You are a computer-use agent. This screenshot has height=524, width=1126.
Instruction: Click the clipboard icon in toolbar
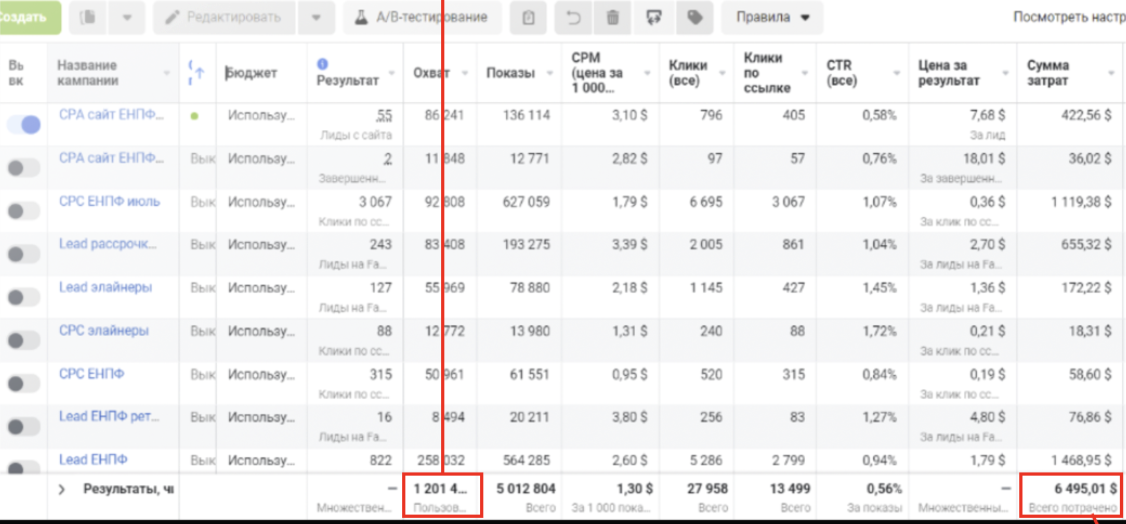(x=529, y=17)
